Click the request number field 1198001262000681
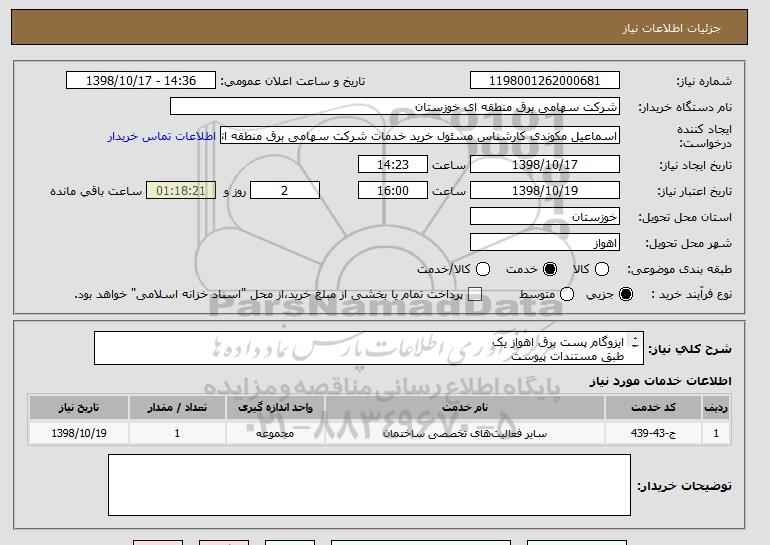The width and height of the screenshot is (770, 545). pos(545,81)
